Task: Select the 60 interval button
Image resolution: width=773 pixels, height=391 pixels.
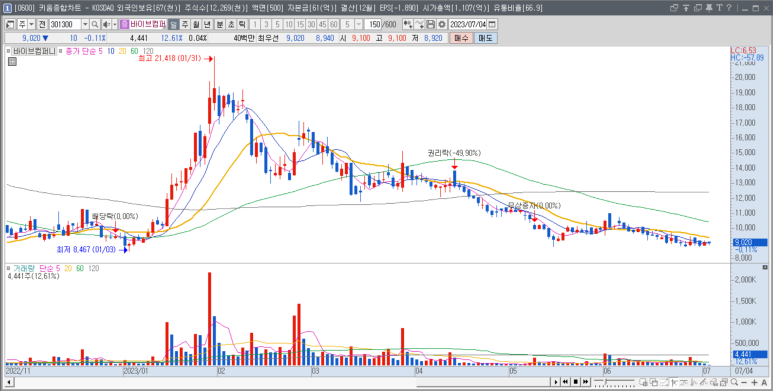Action: [x=334, y=25]
